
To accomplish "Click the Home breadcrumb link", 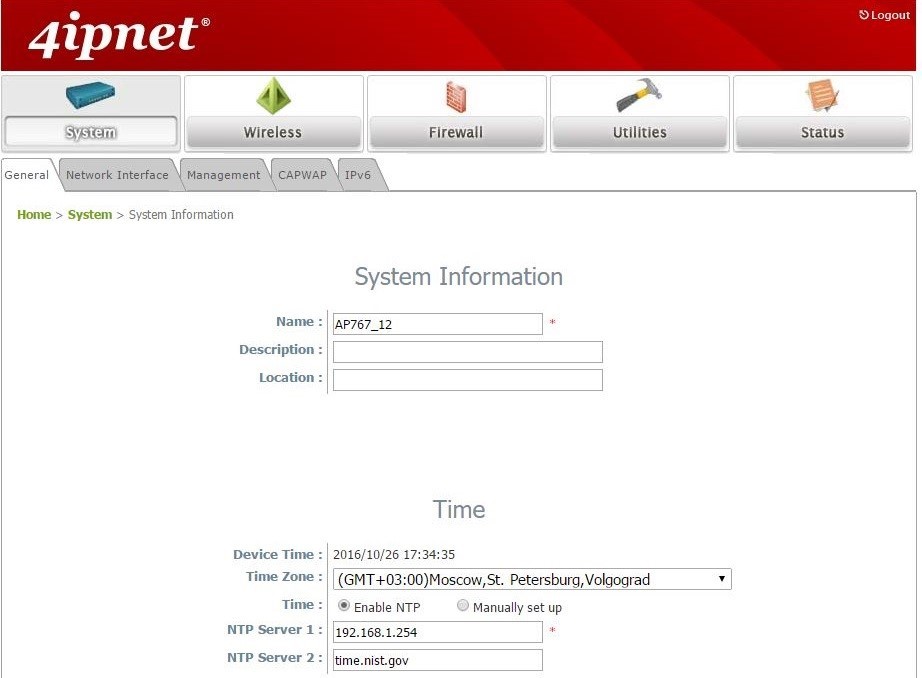I will click(33, 214).
